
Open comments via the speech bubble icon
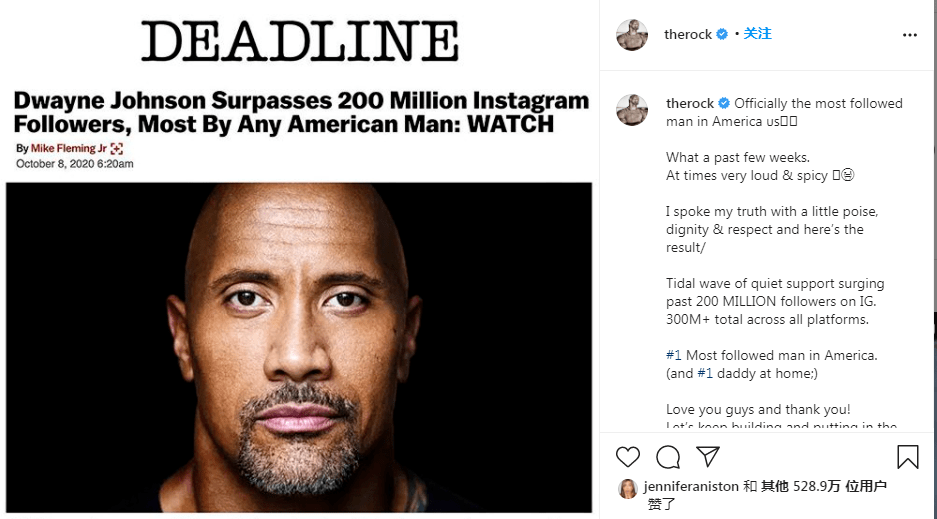click(x=668, y=457)
